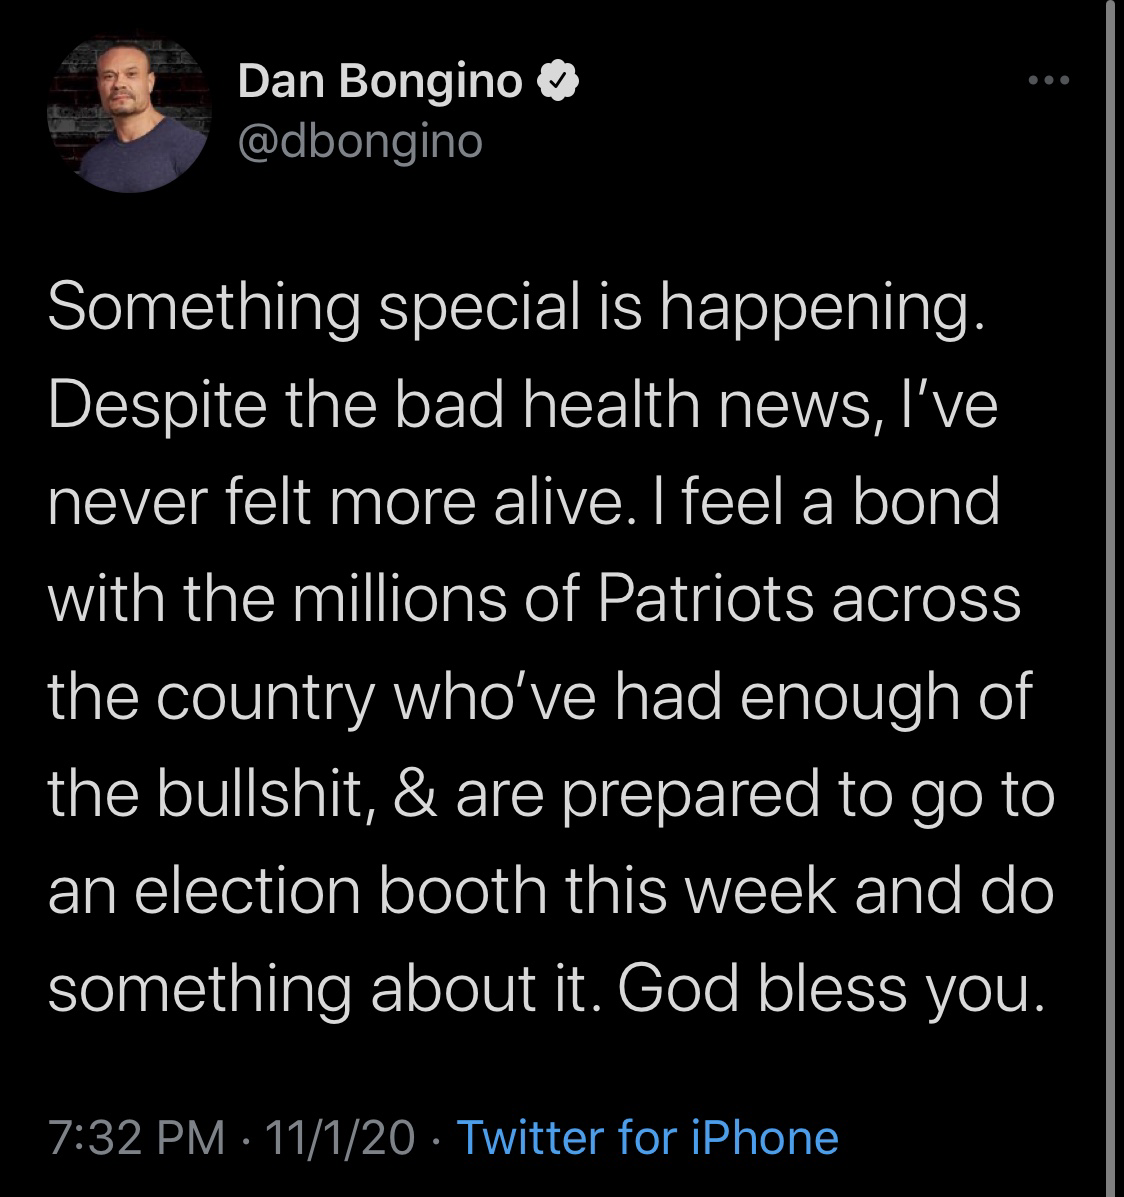The image size is (1124, 1197).
Task: Open the Twitter for iPhone source link
Action: 647,1138
